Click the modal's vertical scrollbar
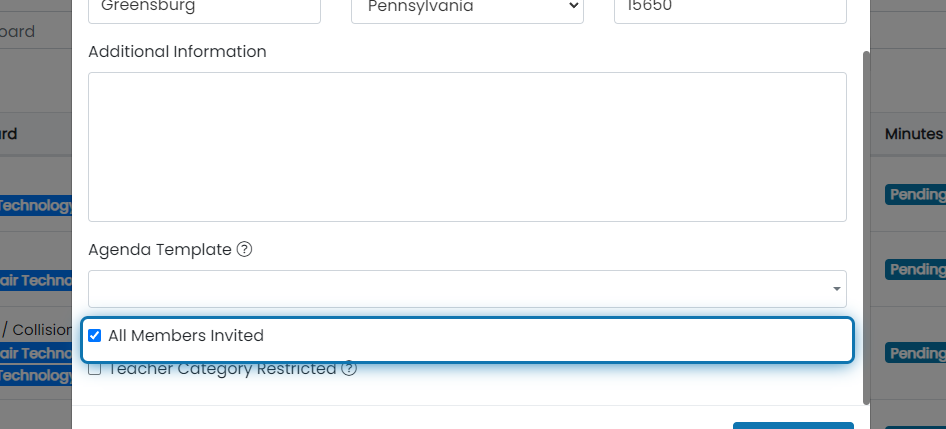This screenshot has height=429, width=946. click(866, 227)
